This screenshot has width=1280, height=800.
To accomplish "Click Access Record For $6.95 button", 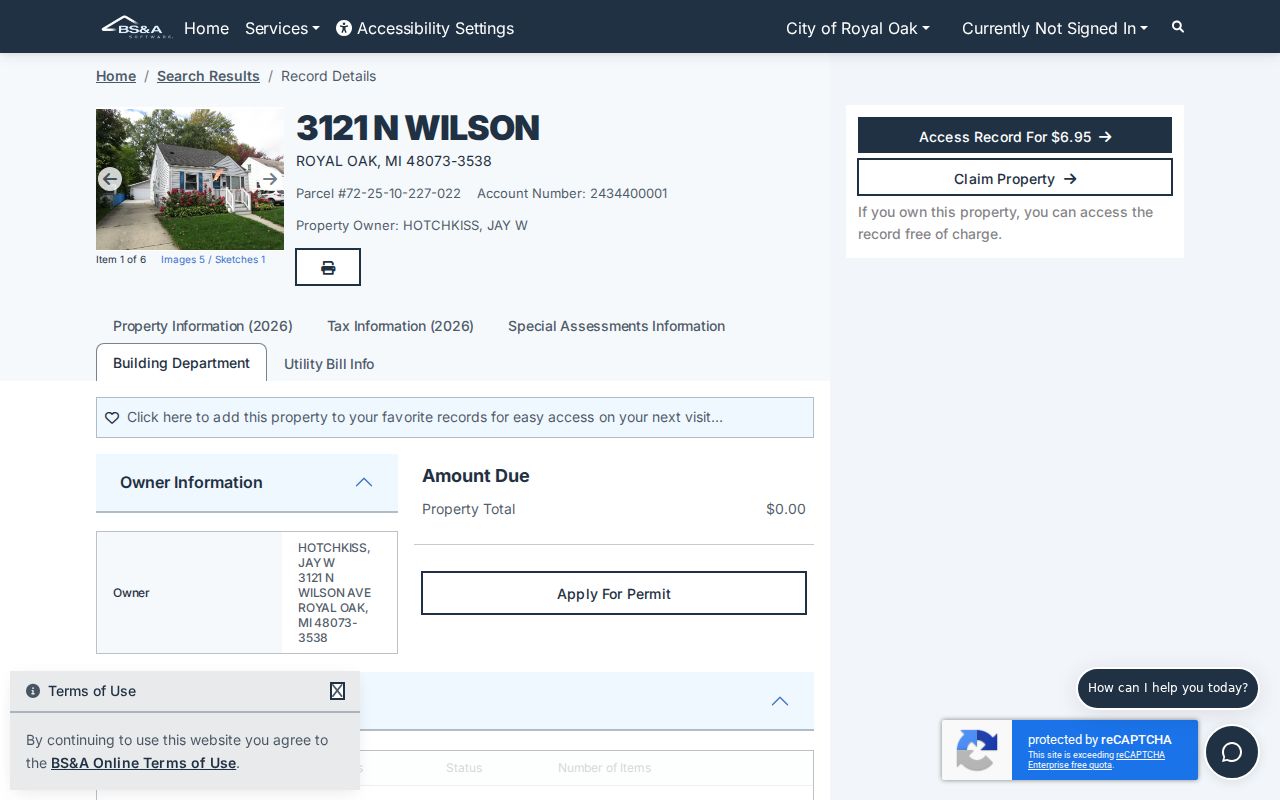I will (1015, 136).
